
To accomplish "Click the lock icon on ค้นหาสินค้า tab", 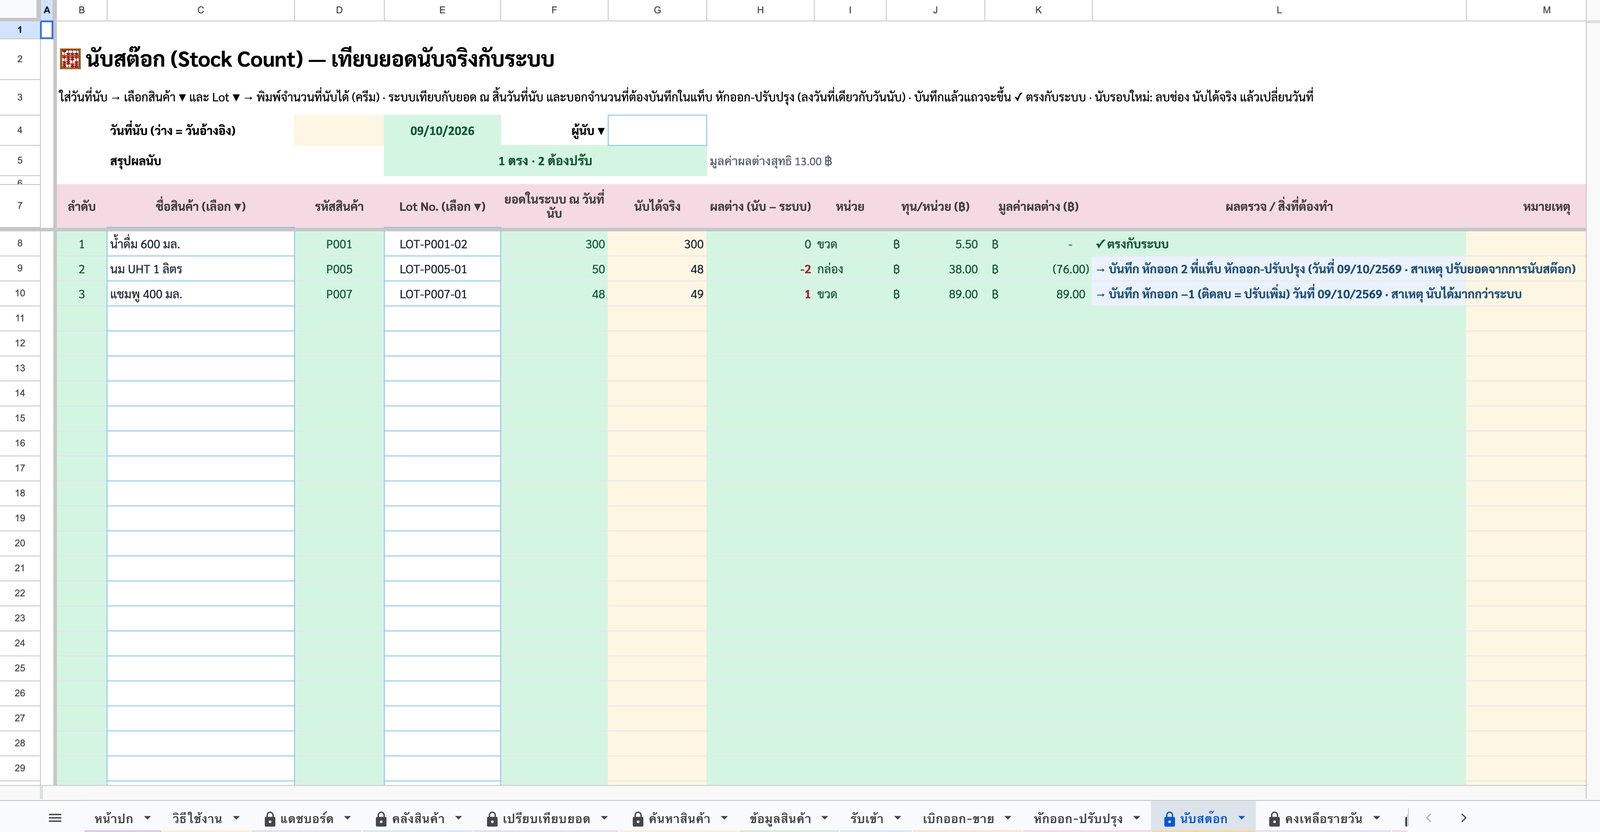I will pos(638,819).
